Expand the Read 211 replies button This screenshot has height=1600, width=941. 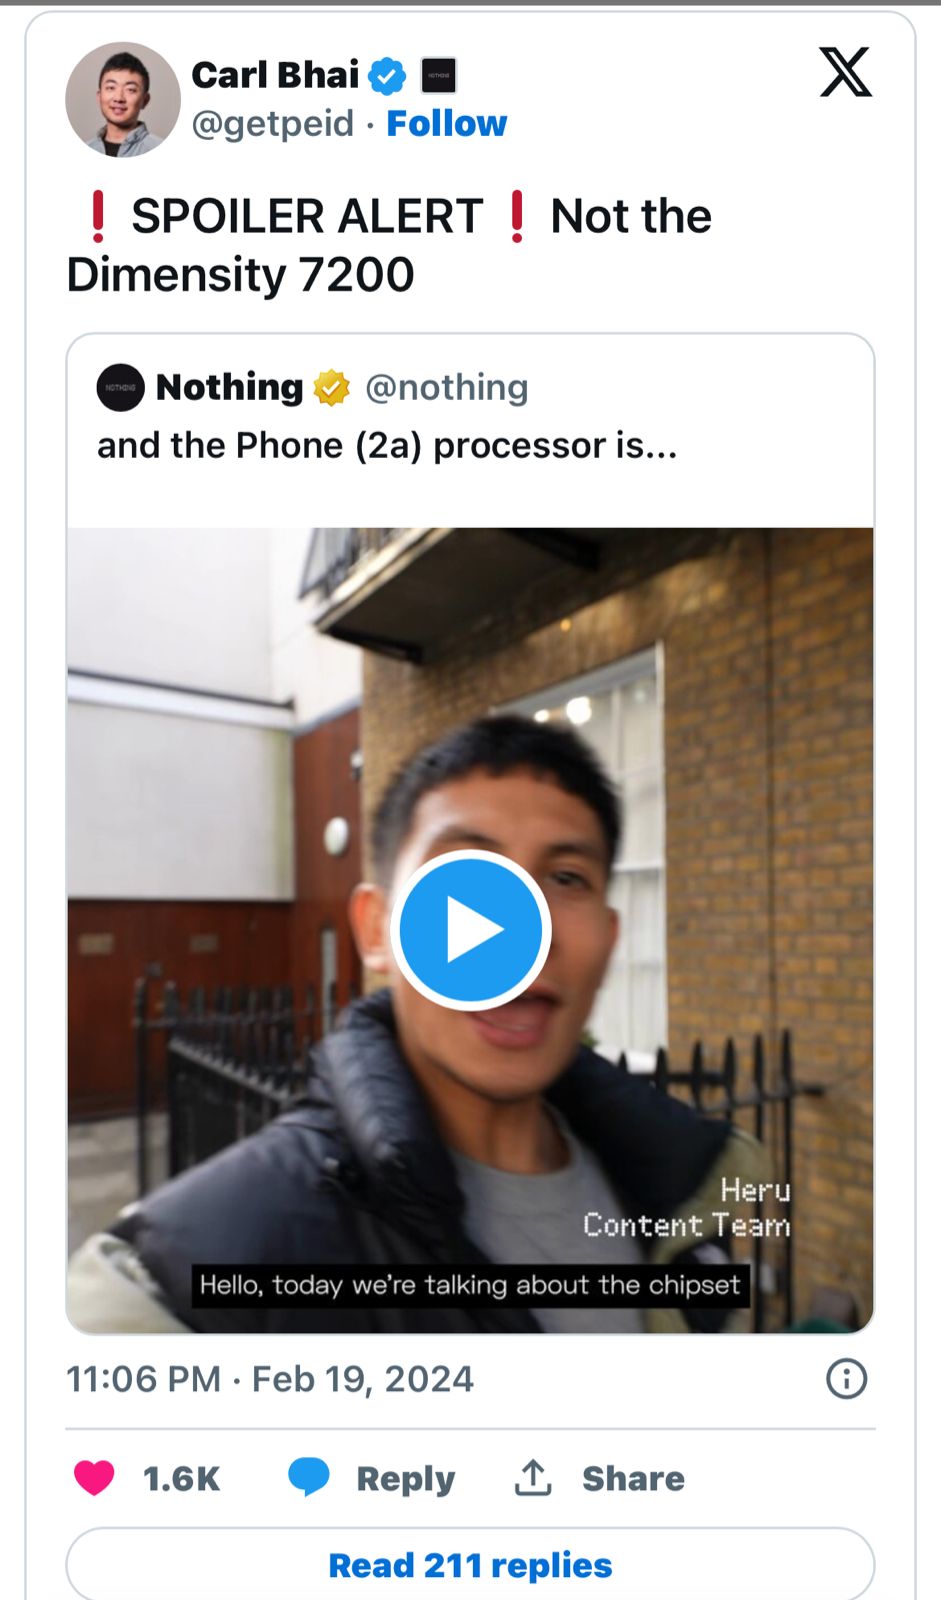470,1565
